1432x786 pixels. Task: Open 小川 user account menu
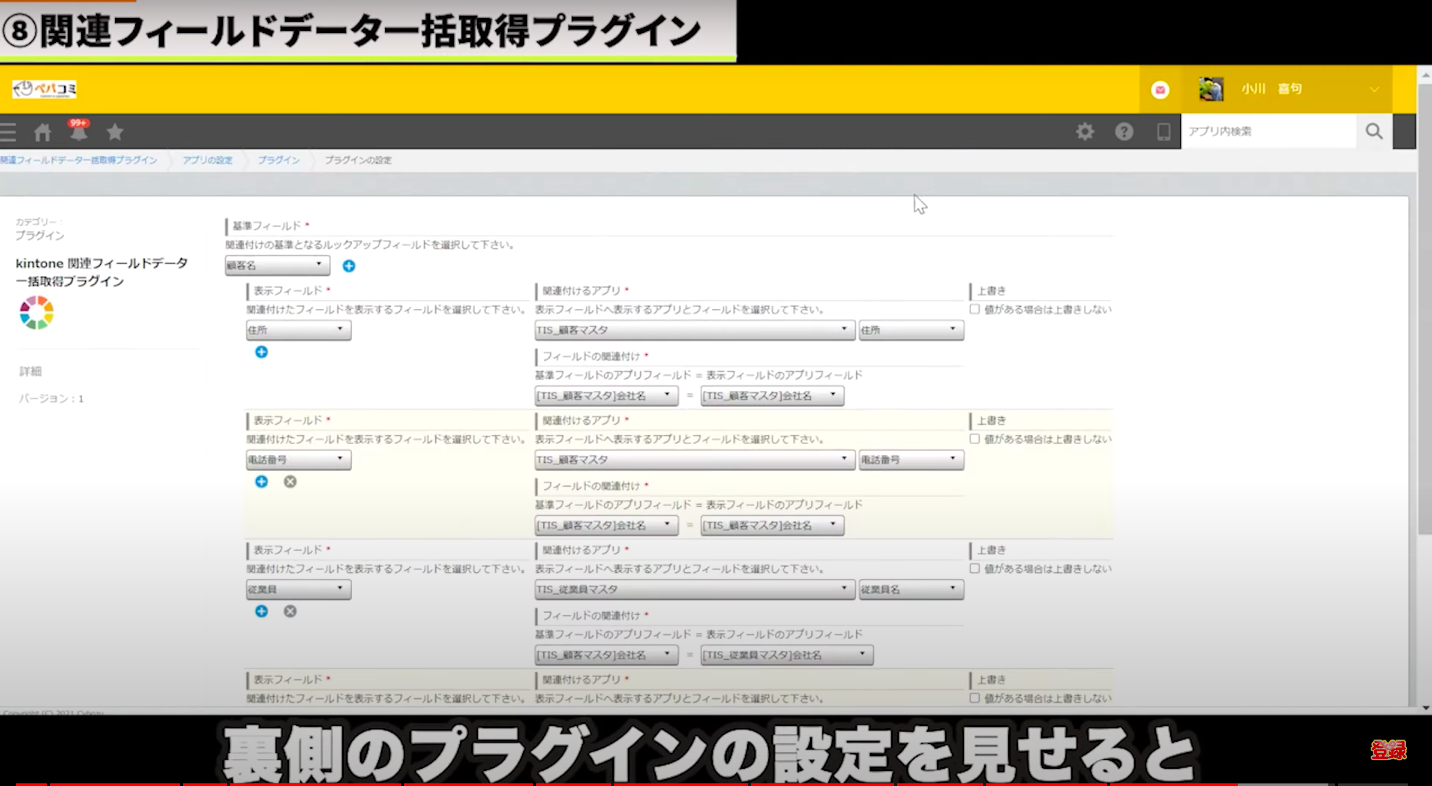[x=1290, y=89]
